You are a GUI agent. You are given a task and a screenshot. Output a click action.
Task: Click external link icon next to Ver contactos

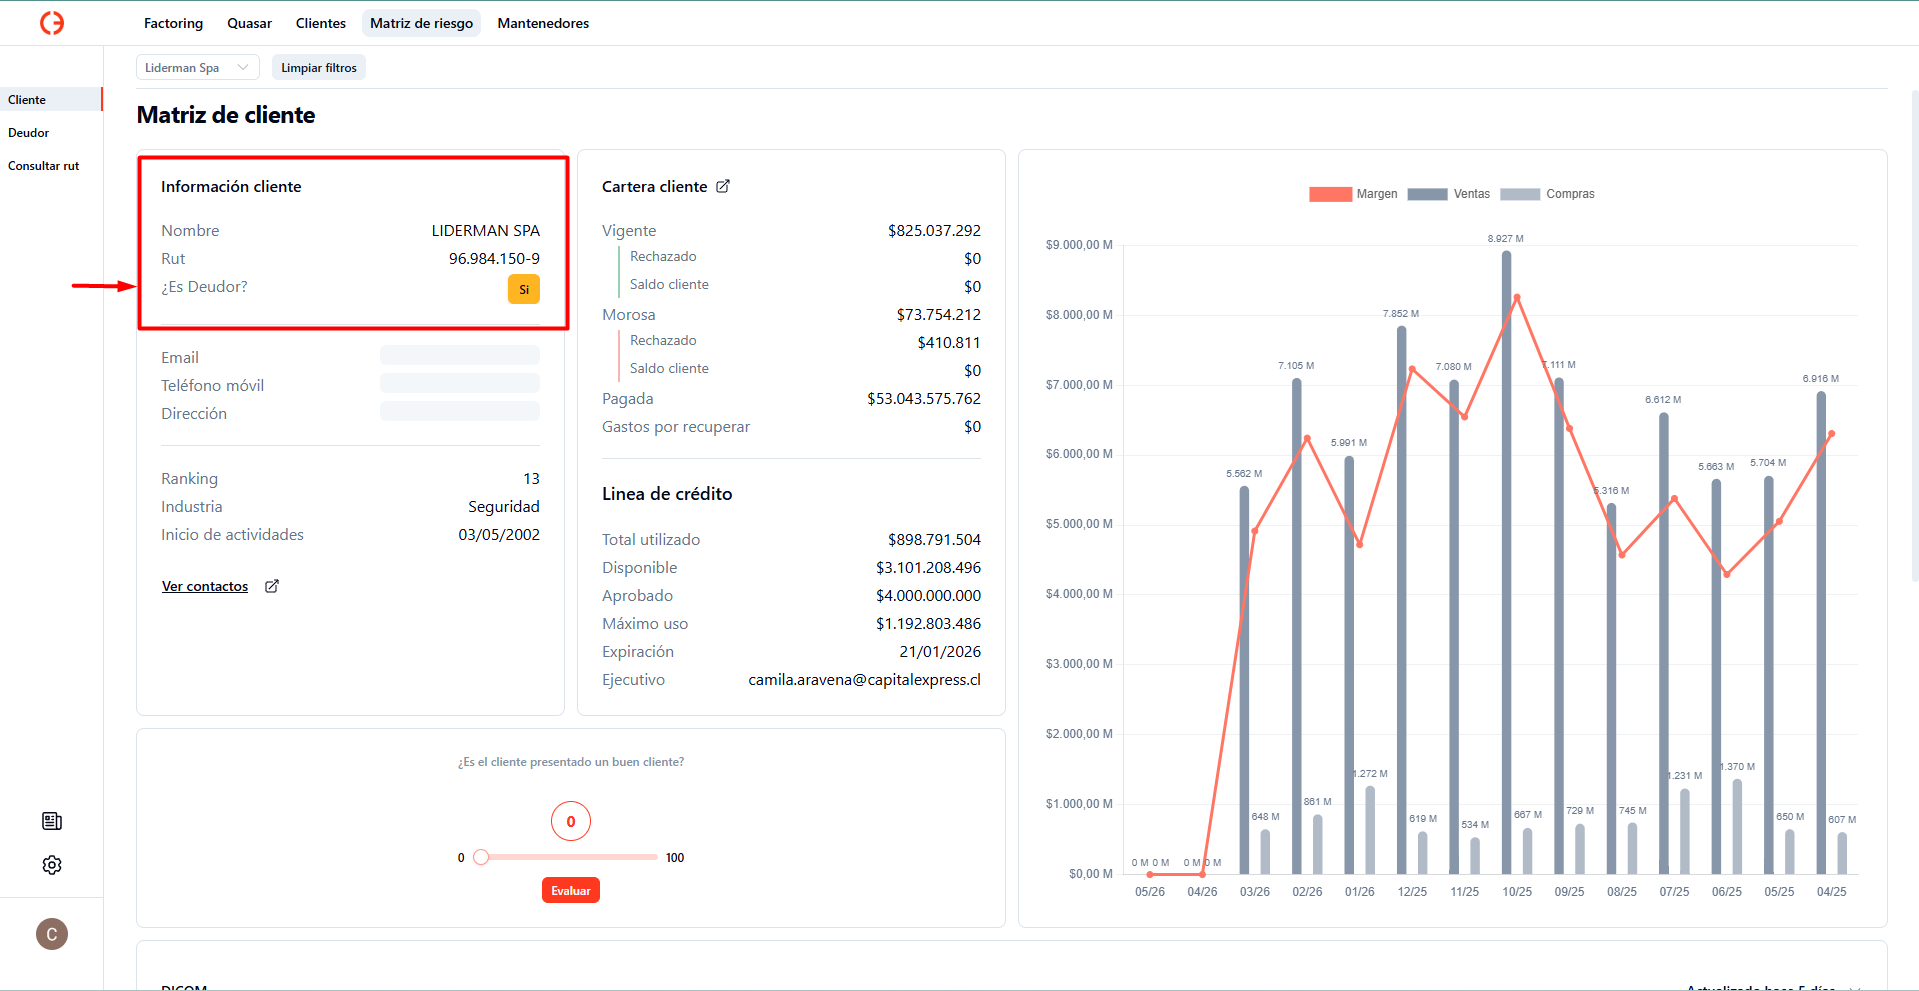tap(272, 586)
